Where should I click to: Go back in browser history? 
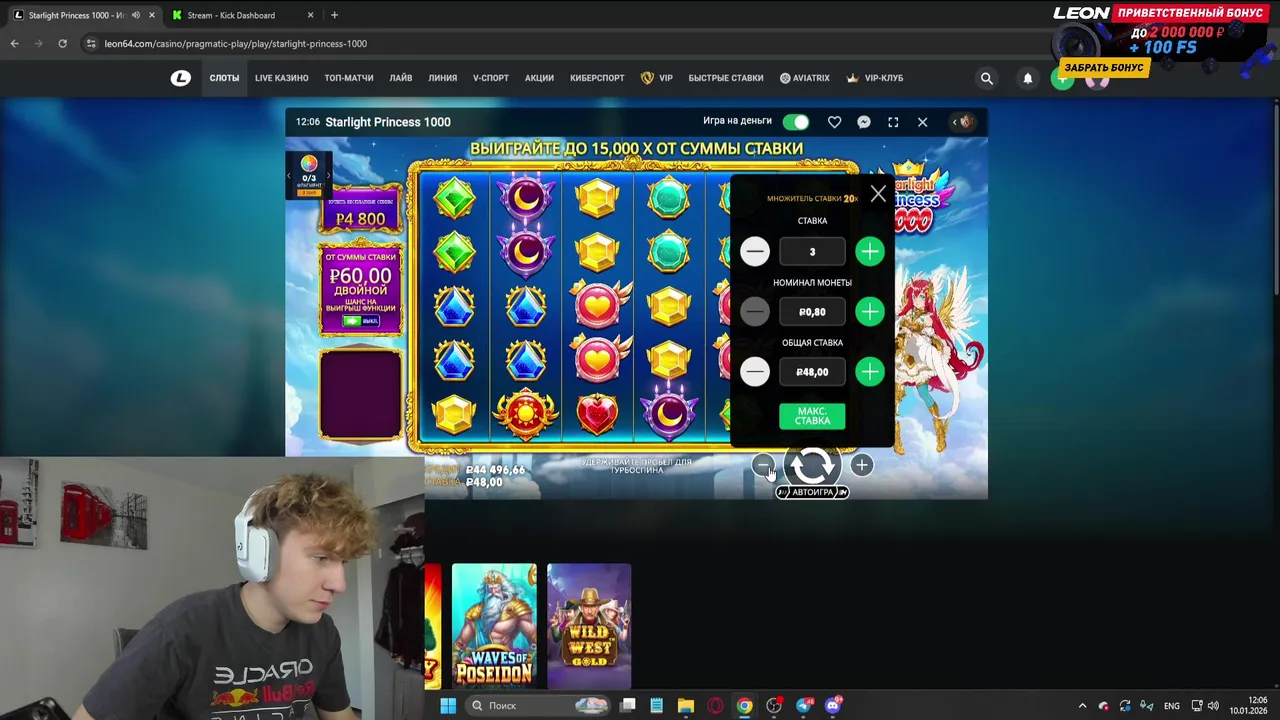[x=14, y=44]
